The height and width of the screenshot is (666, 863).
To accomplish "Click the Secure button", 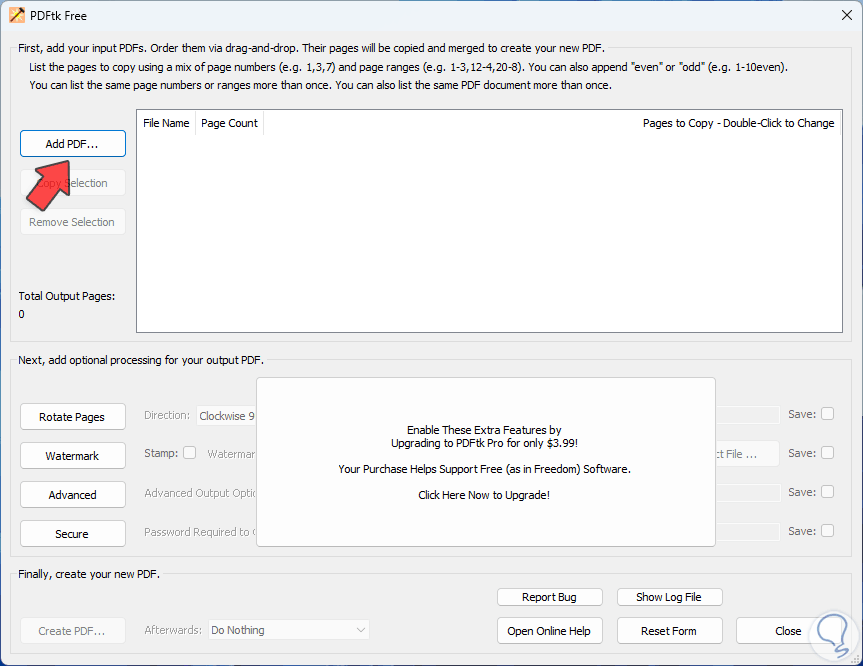I will pos(73,533).
